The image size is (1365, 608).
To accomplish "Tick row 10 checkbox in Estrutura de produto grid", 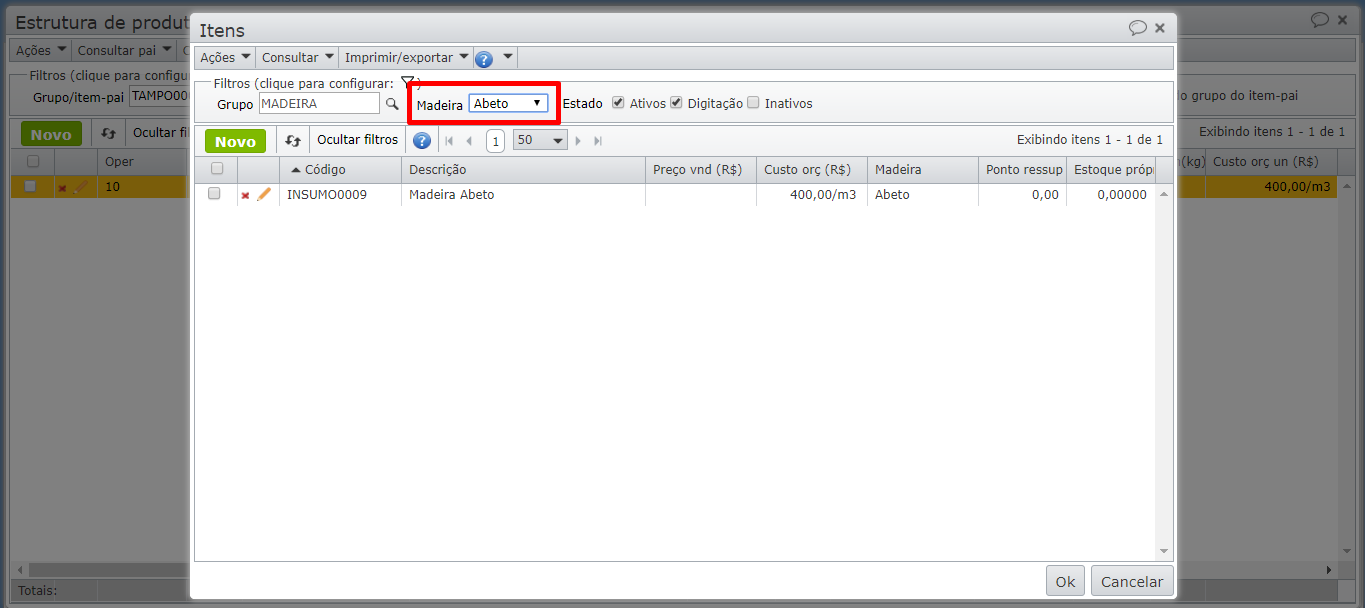I will 30,186.
